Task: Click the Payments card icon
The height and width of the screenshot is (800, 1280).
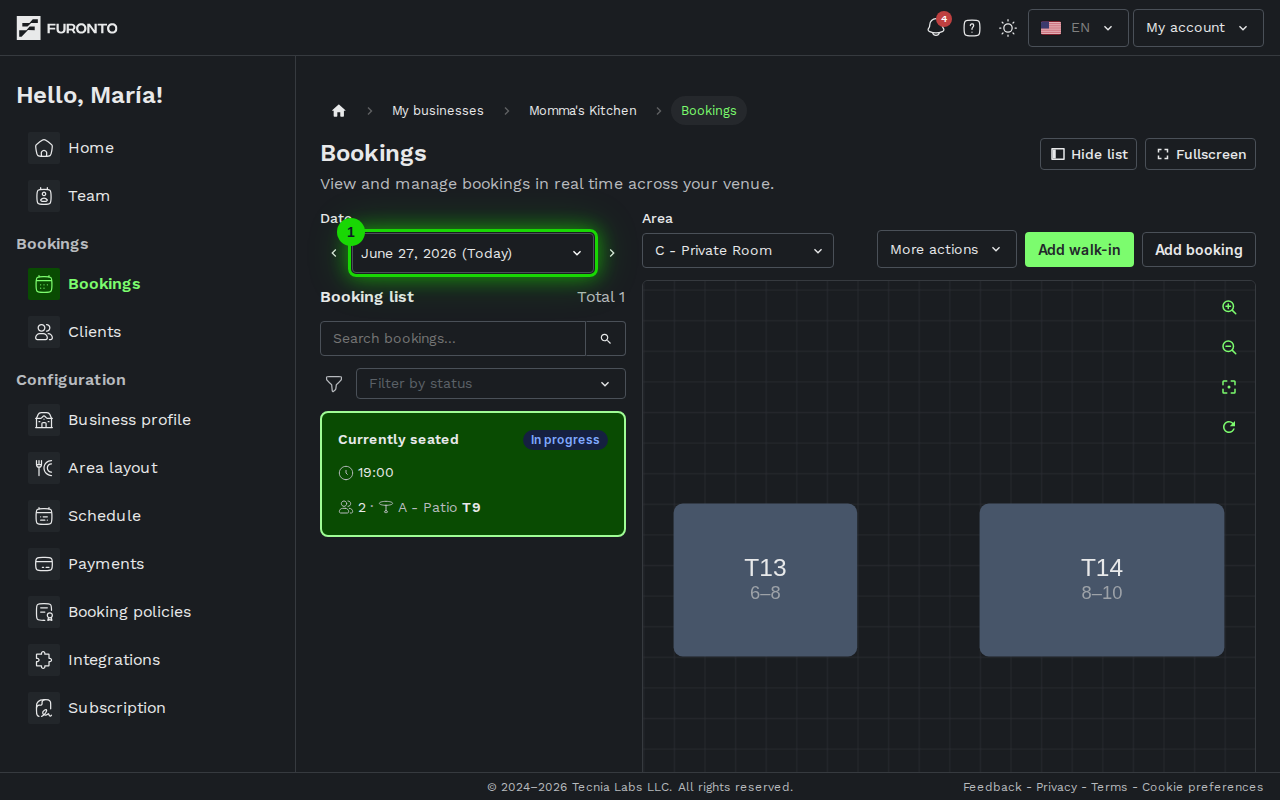Action: [x=44, y=564]
